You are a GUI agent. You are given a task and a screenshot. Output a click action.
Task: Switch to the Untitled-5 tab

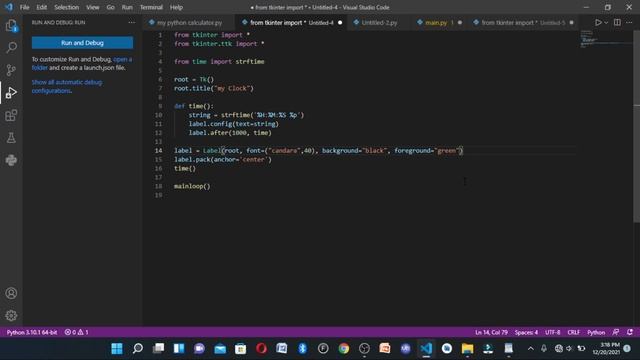click(523, 22)
